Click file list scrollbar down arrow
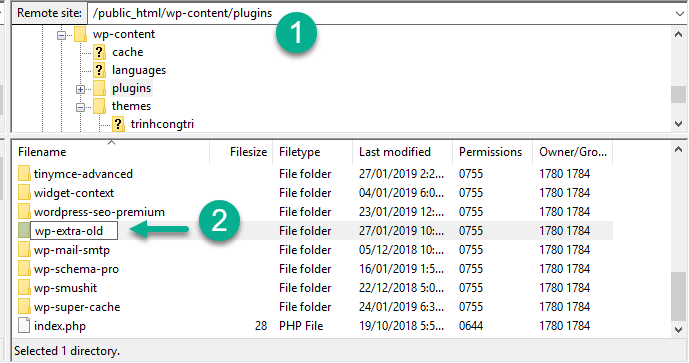Image resolution: width=689 pixels, height=363 pixels. click(x=678, y=330)
